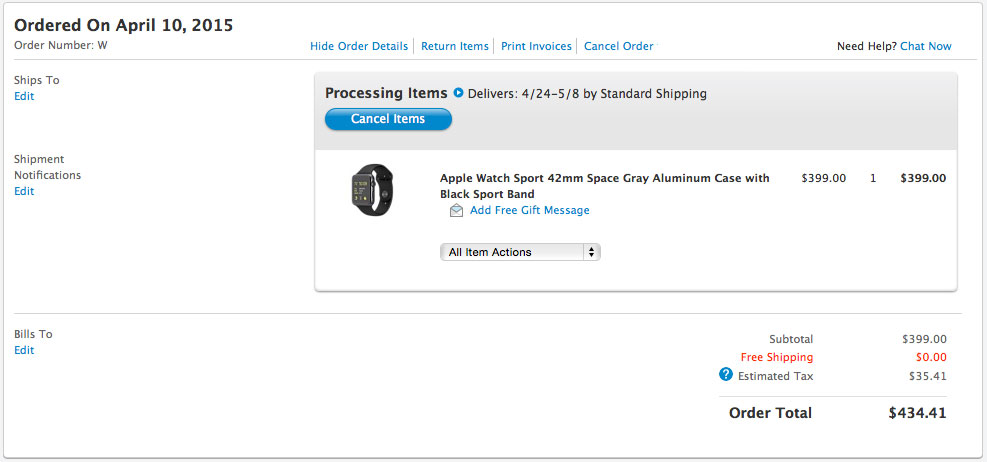This screenshot has height=462, width=987.
Task: Open the Return Items link
Action: pyautogui.click(x=455, y=46)
